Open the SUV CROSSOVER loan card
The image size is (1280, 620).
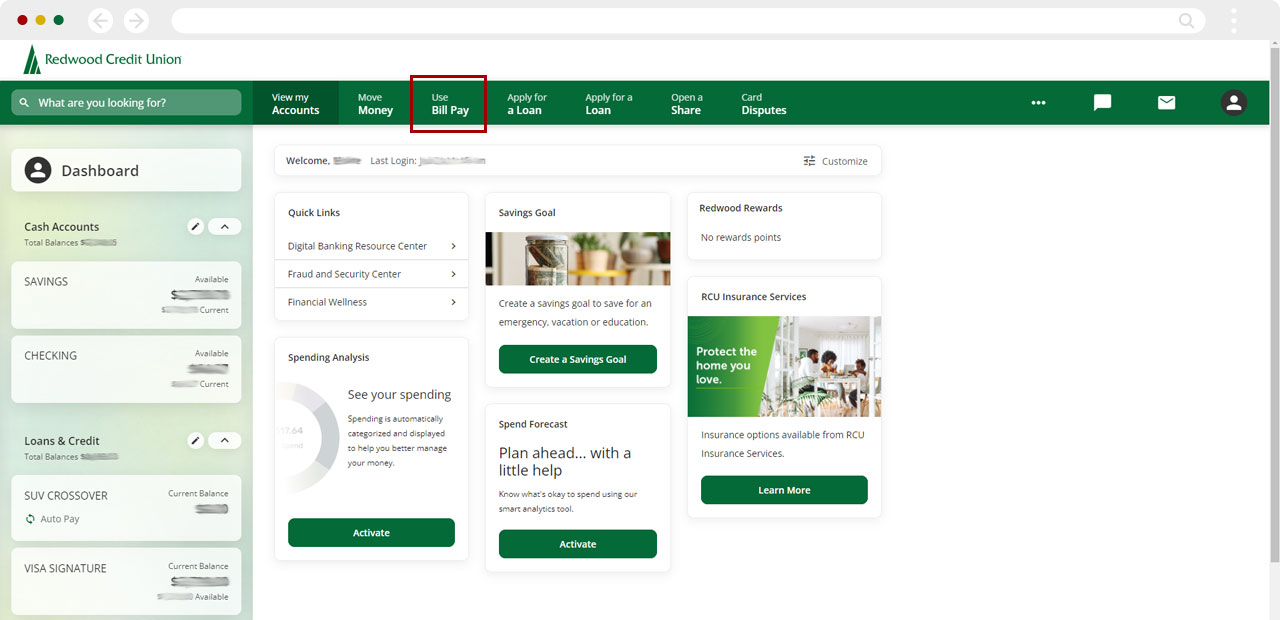(126, 507)
